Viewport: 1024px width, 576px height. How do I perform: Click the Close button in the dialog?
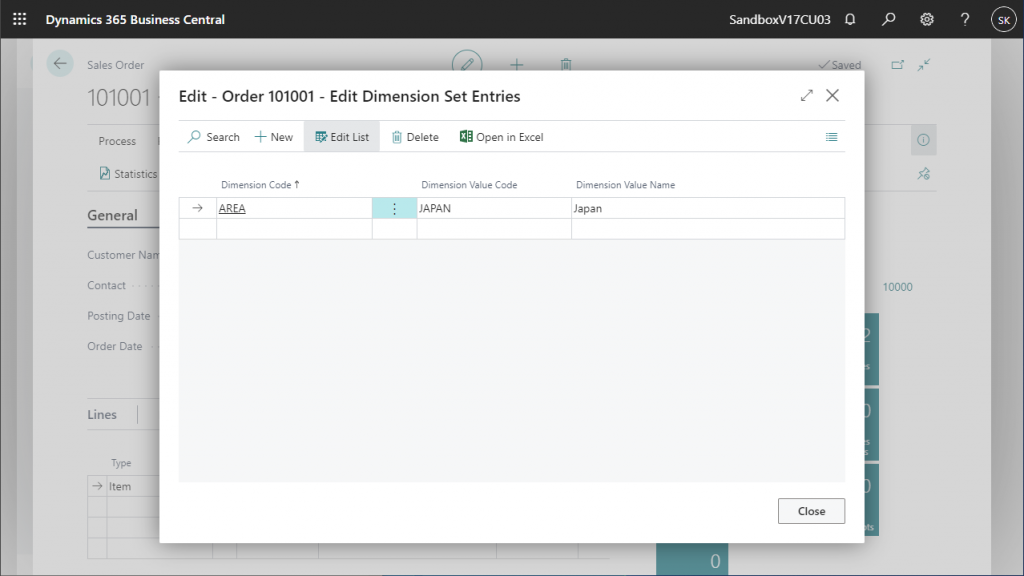click(811, 511)
